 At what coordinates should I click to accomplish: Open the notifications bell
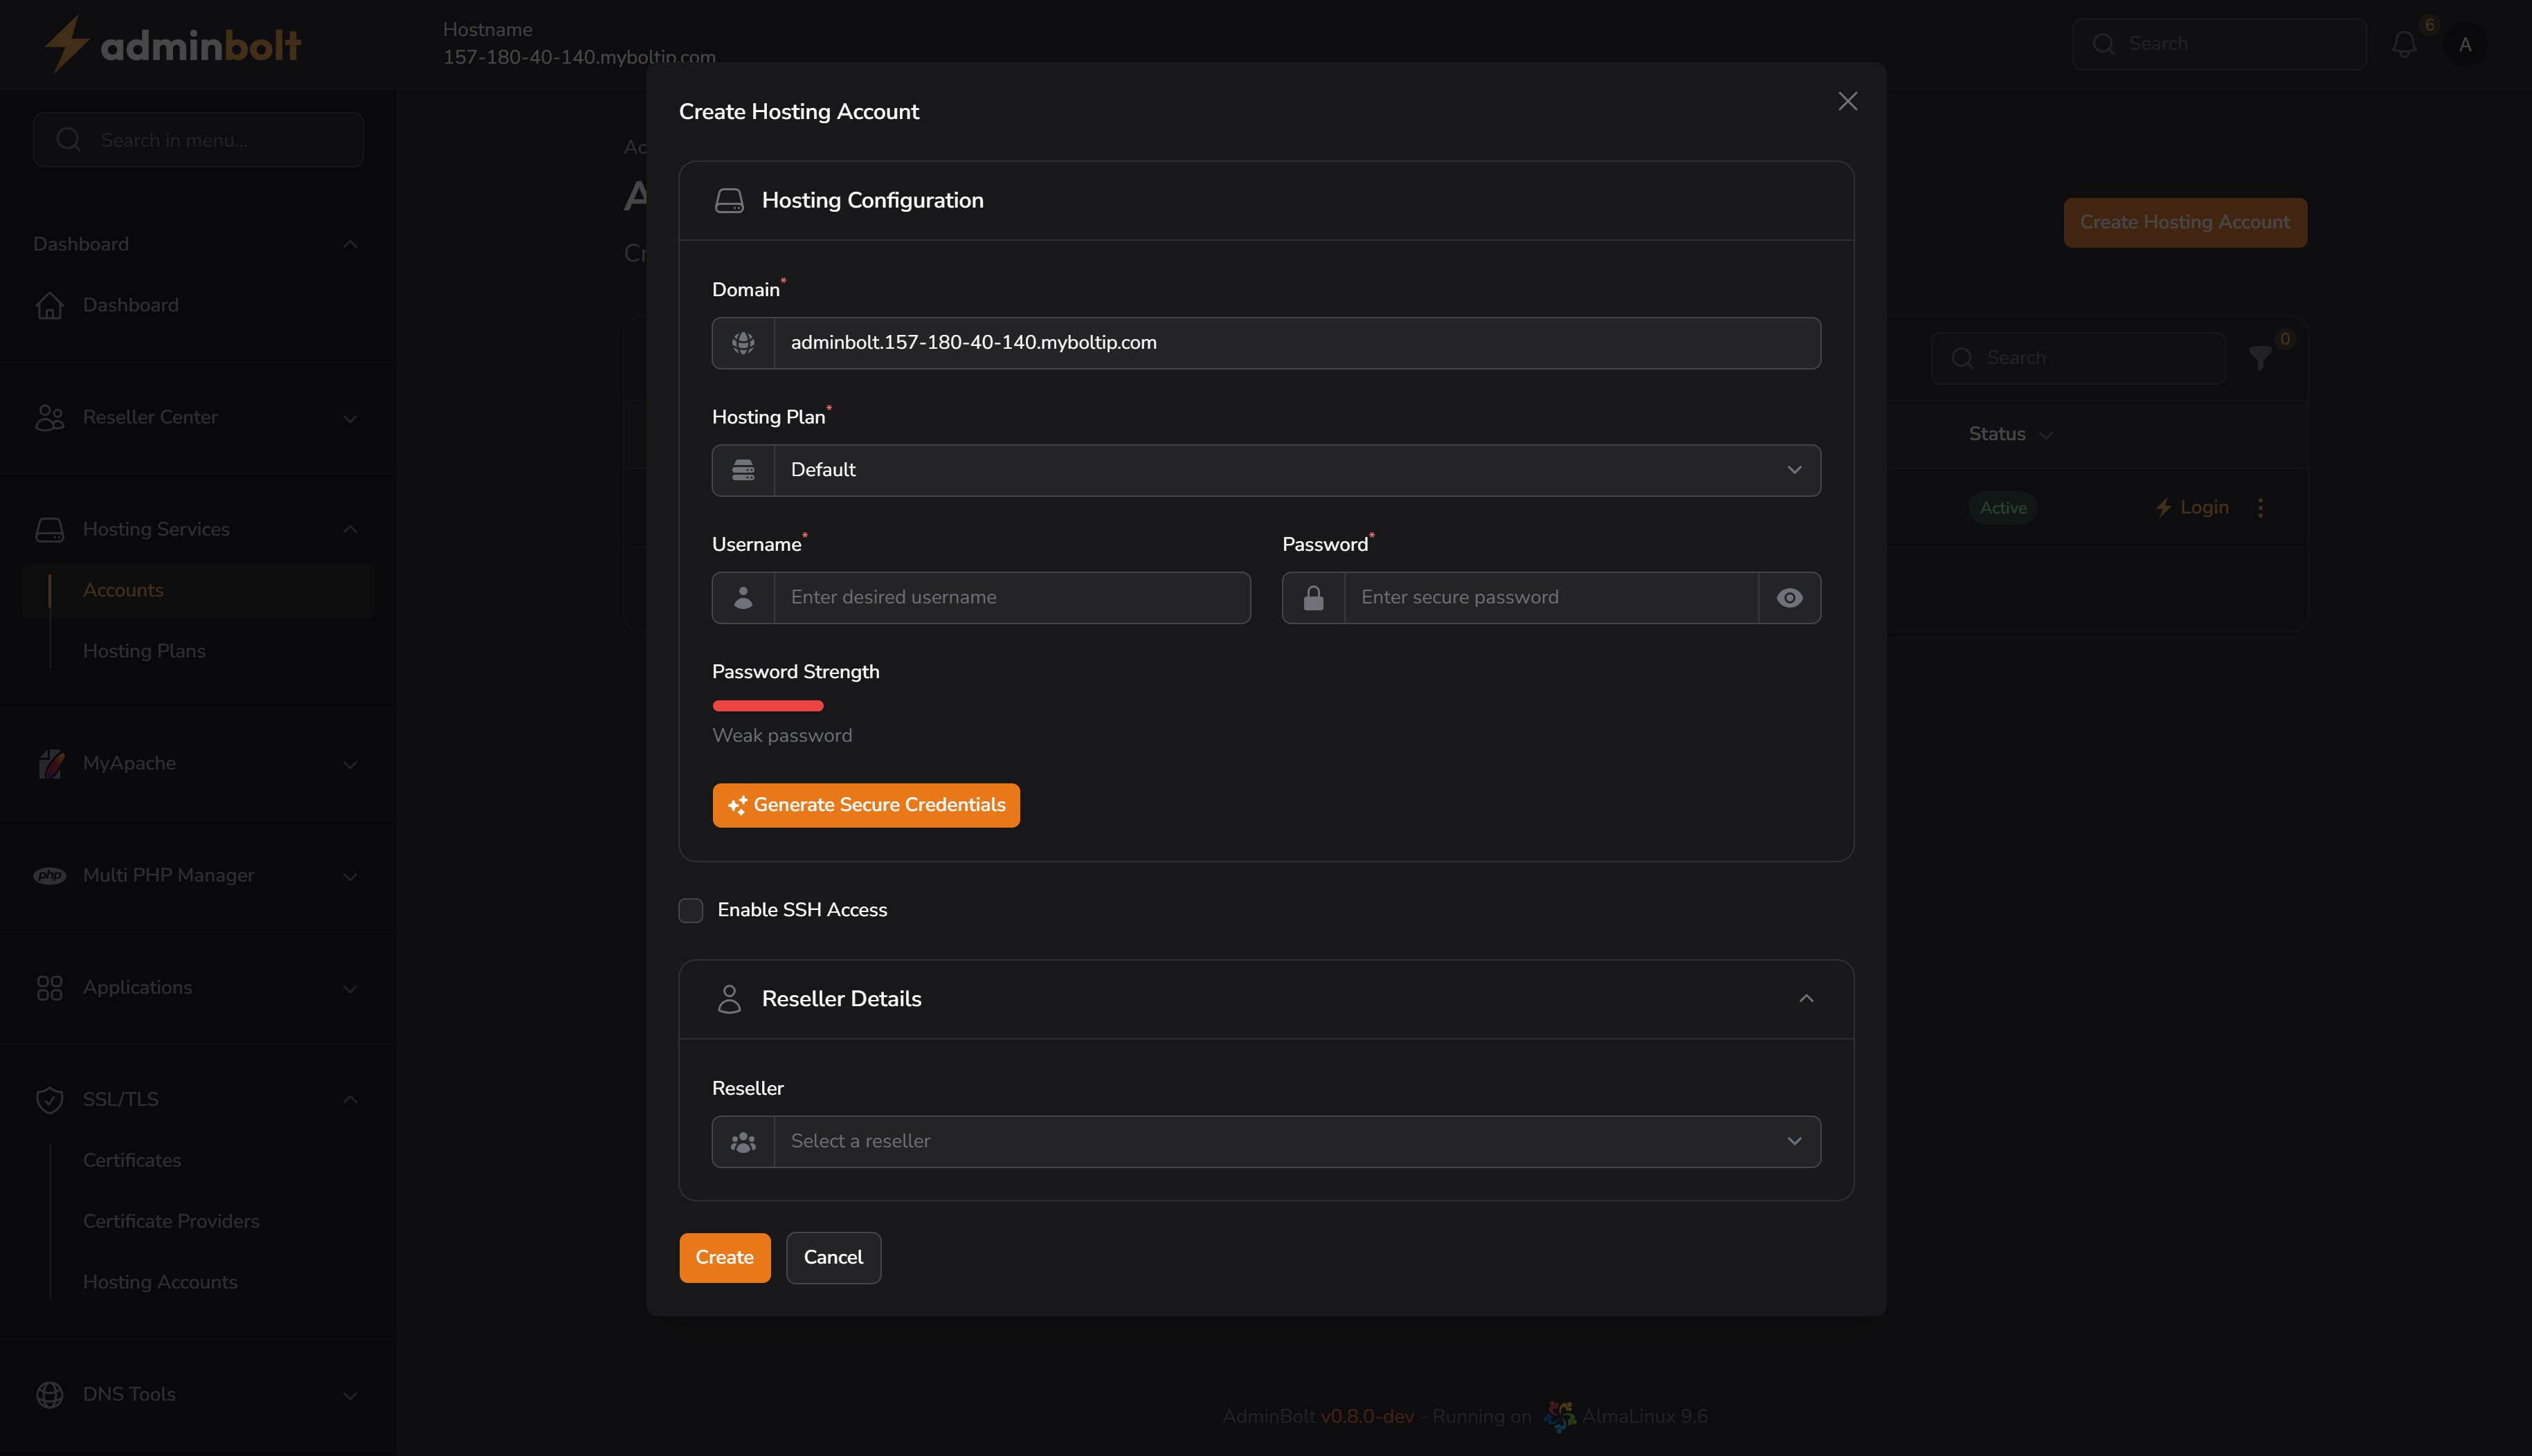tap(2406, 44)
